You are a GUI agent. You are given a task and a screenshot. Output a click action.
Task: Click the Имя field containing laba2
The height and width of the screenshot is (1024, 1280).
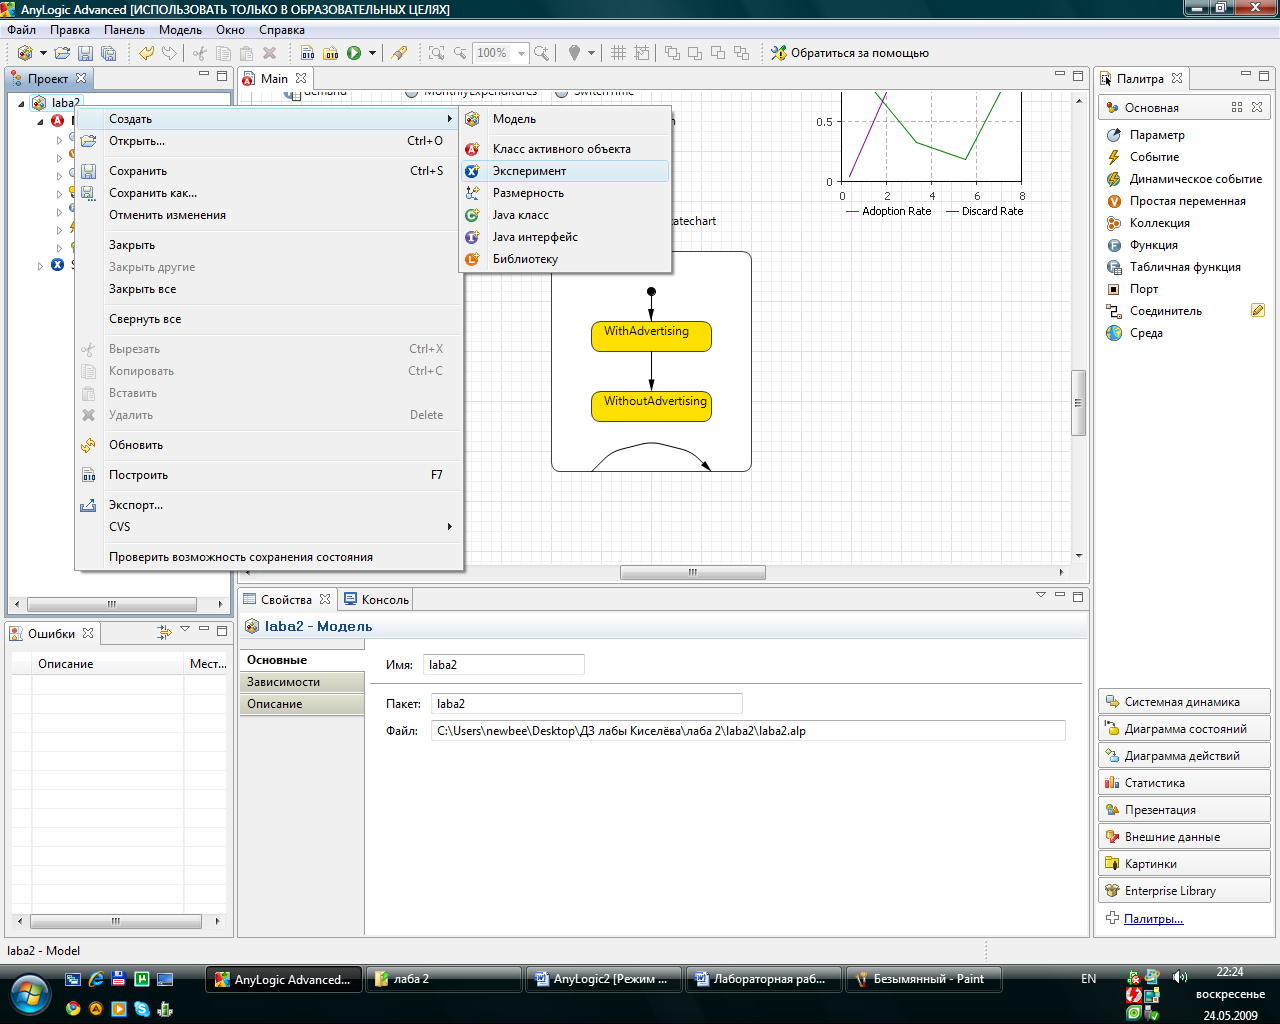[503, 665]
